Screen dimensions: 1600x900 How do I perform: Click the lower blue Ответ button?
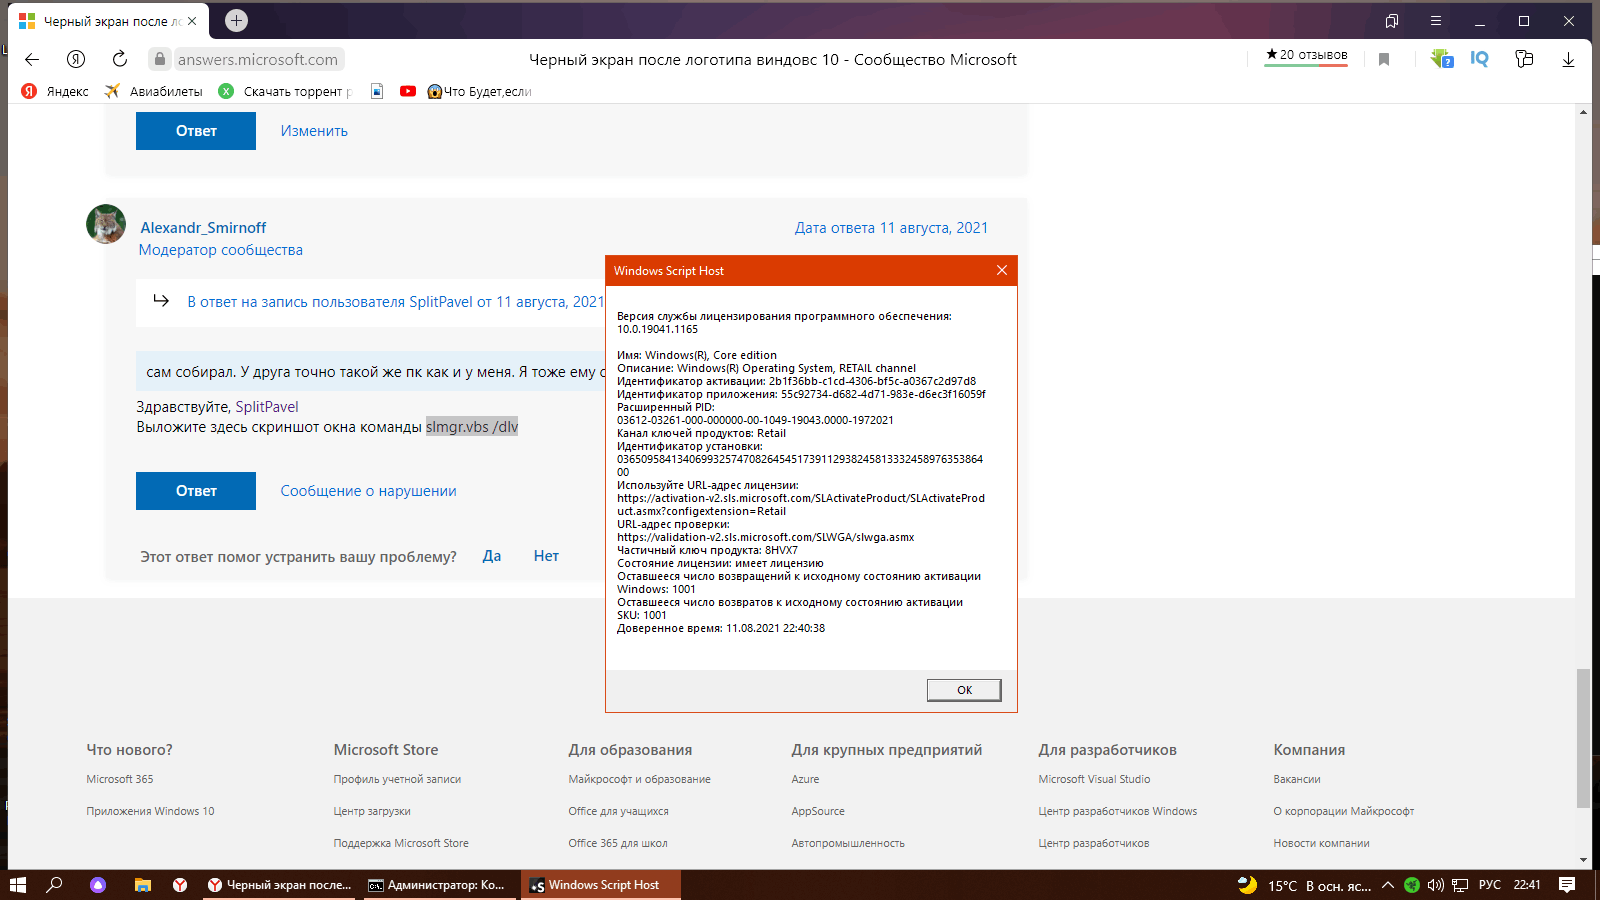click(x=196, y=491)
